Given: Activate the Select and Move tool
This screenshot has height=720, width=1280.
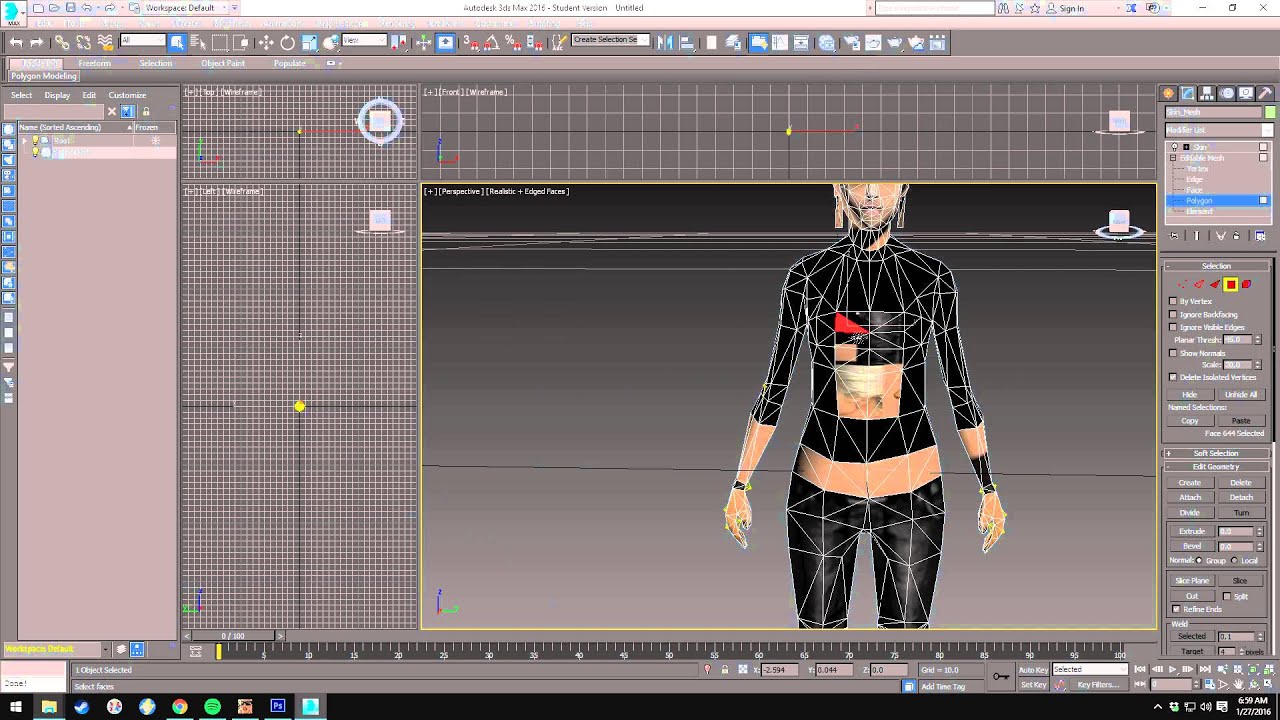Looking at the screenshot, I should 266,42.
